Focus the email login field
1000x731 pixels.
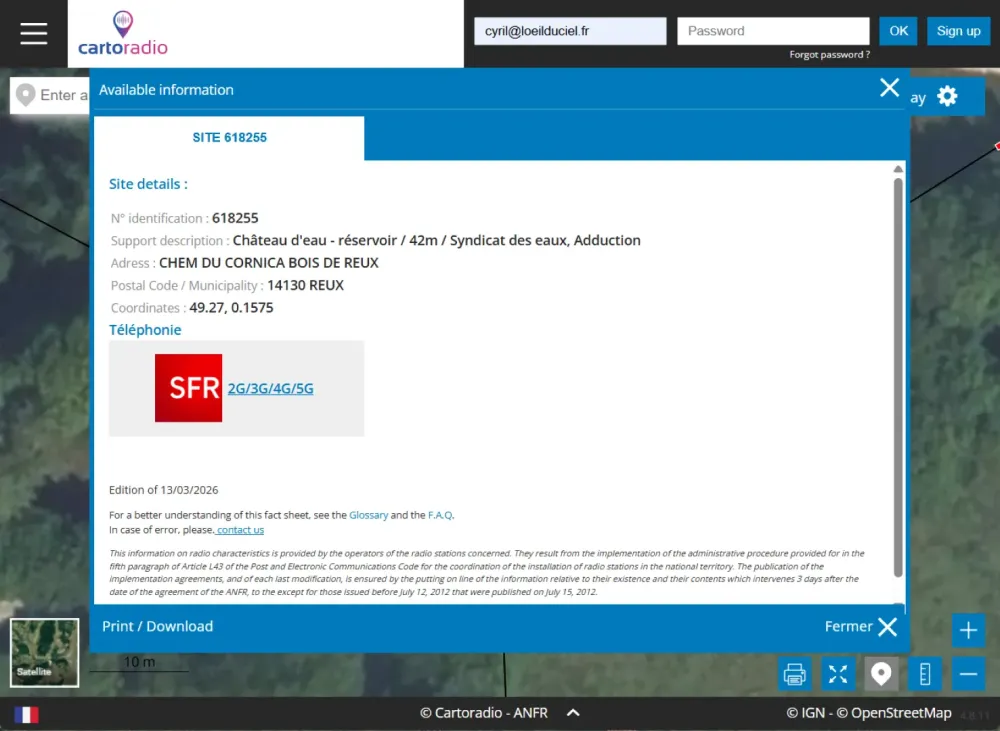[x=570, y=31]
